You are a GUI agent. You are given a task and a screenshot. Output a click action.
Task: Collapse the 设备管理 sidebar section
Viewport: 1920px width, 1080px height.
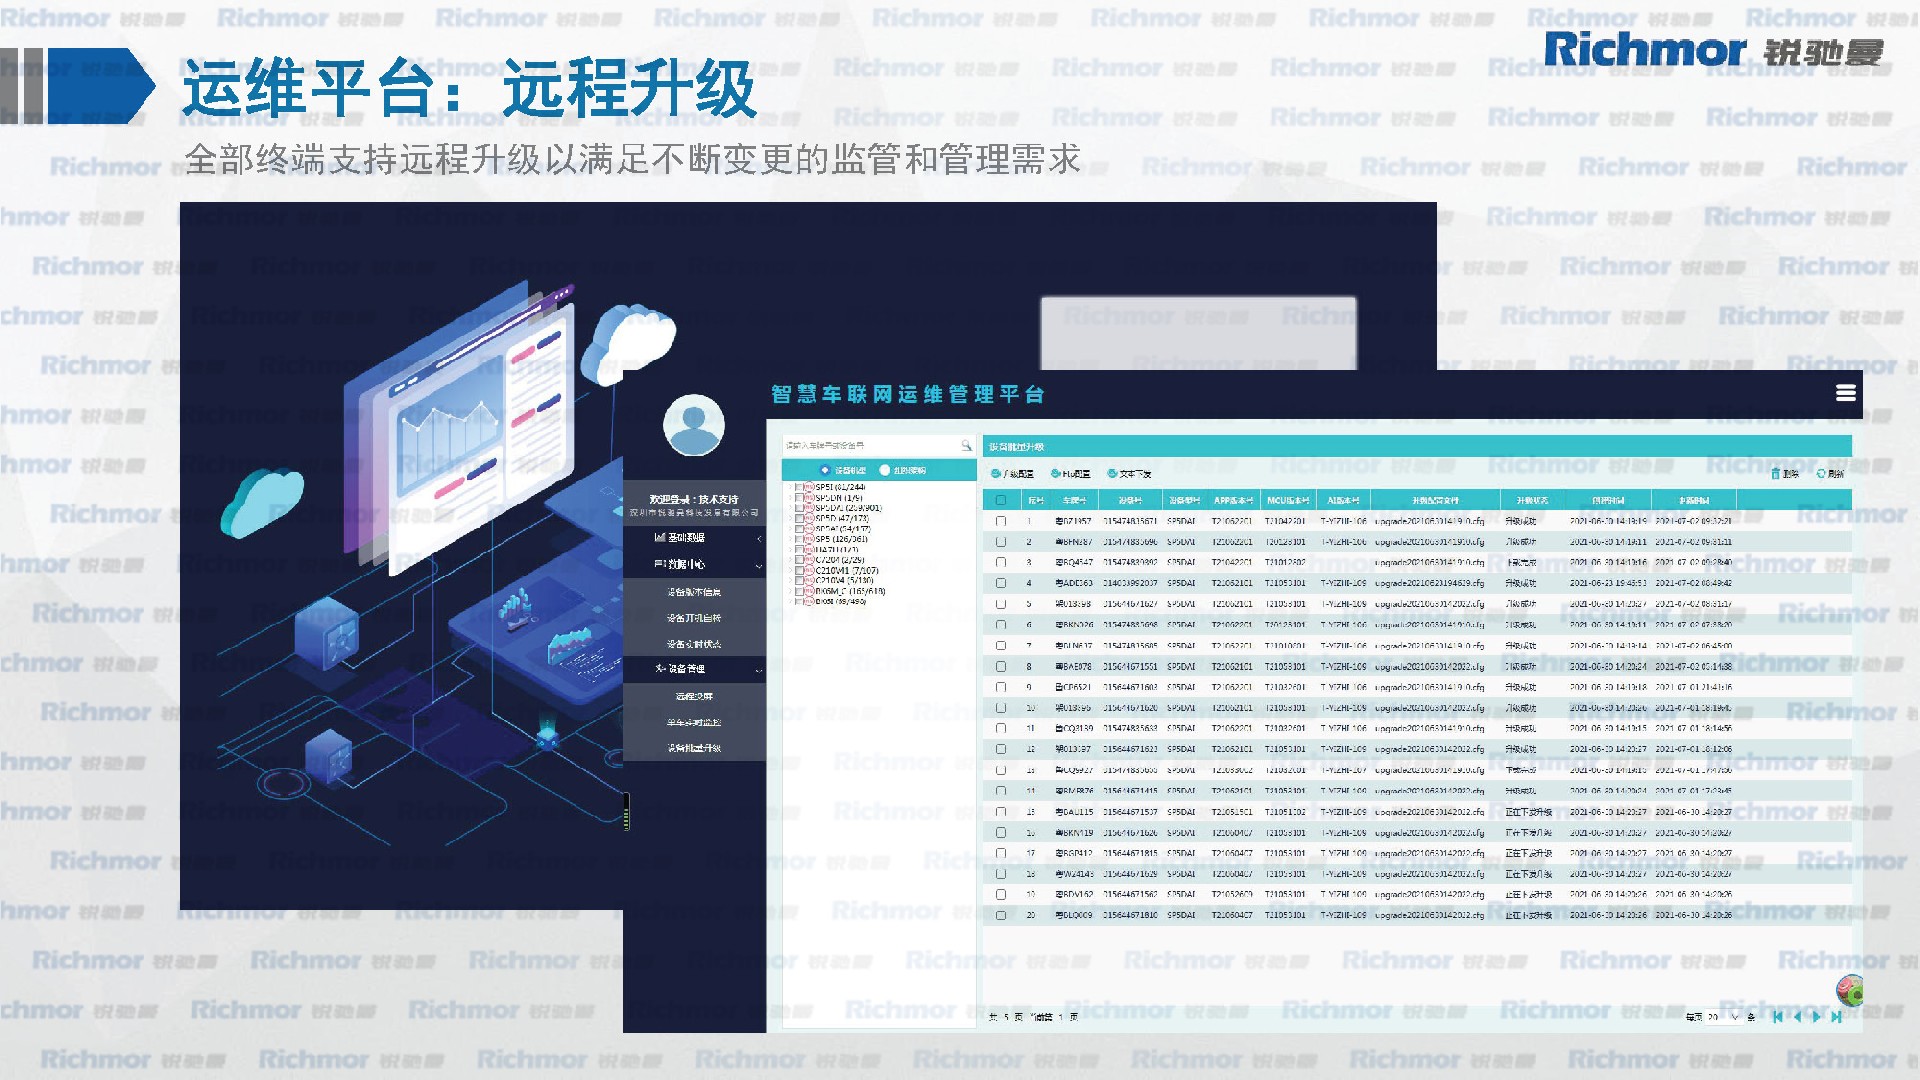(x=759, y=669)
